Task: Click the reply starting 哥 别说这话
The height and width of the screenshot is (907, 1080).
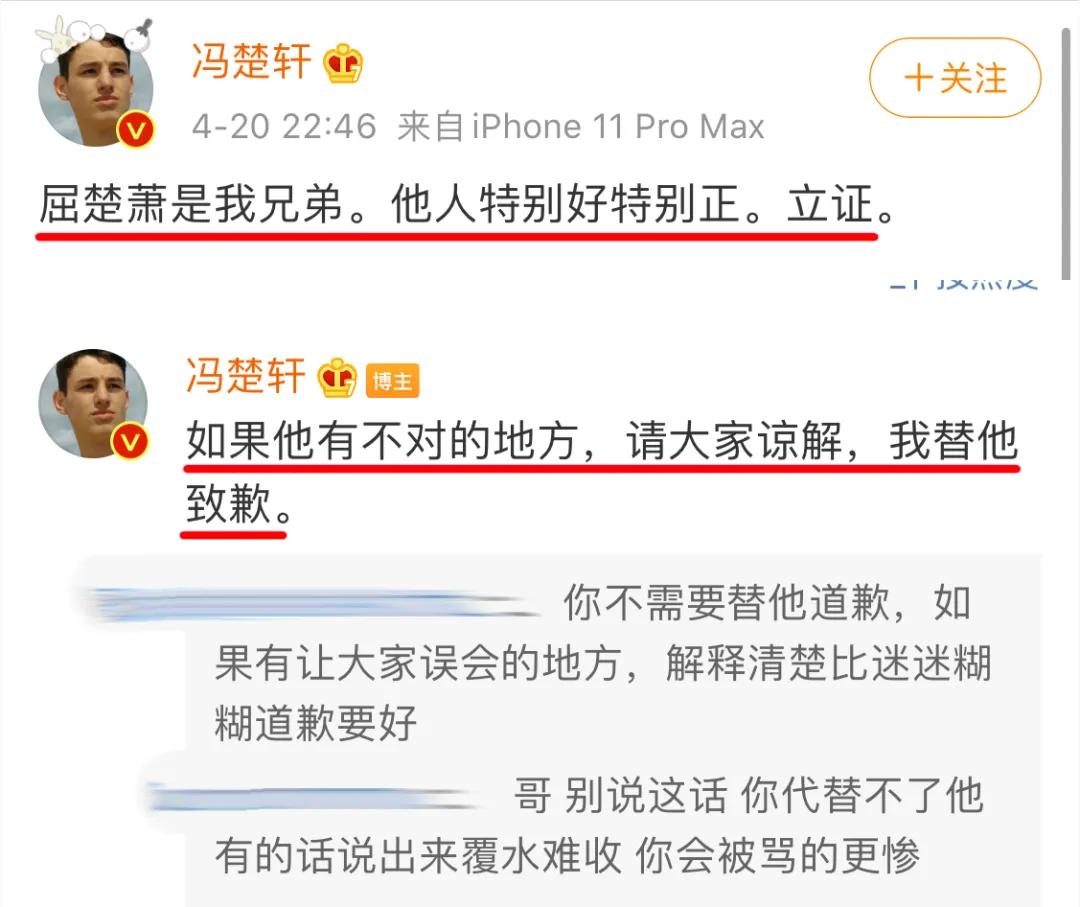Action: (599, 825)
